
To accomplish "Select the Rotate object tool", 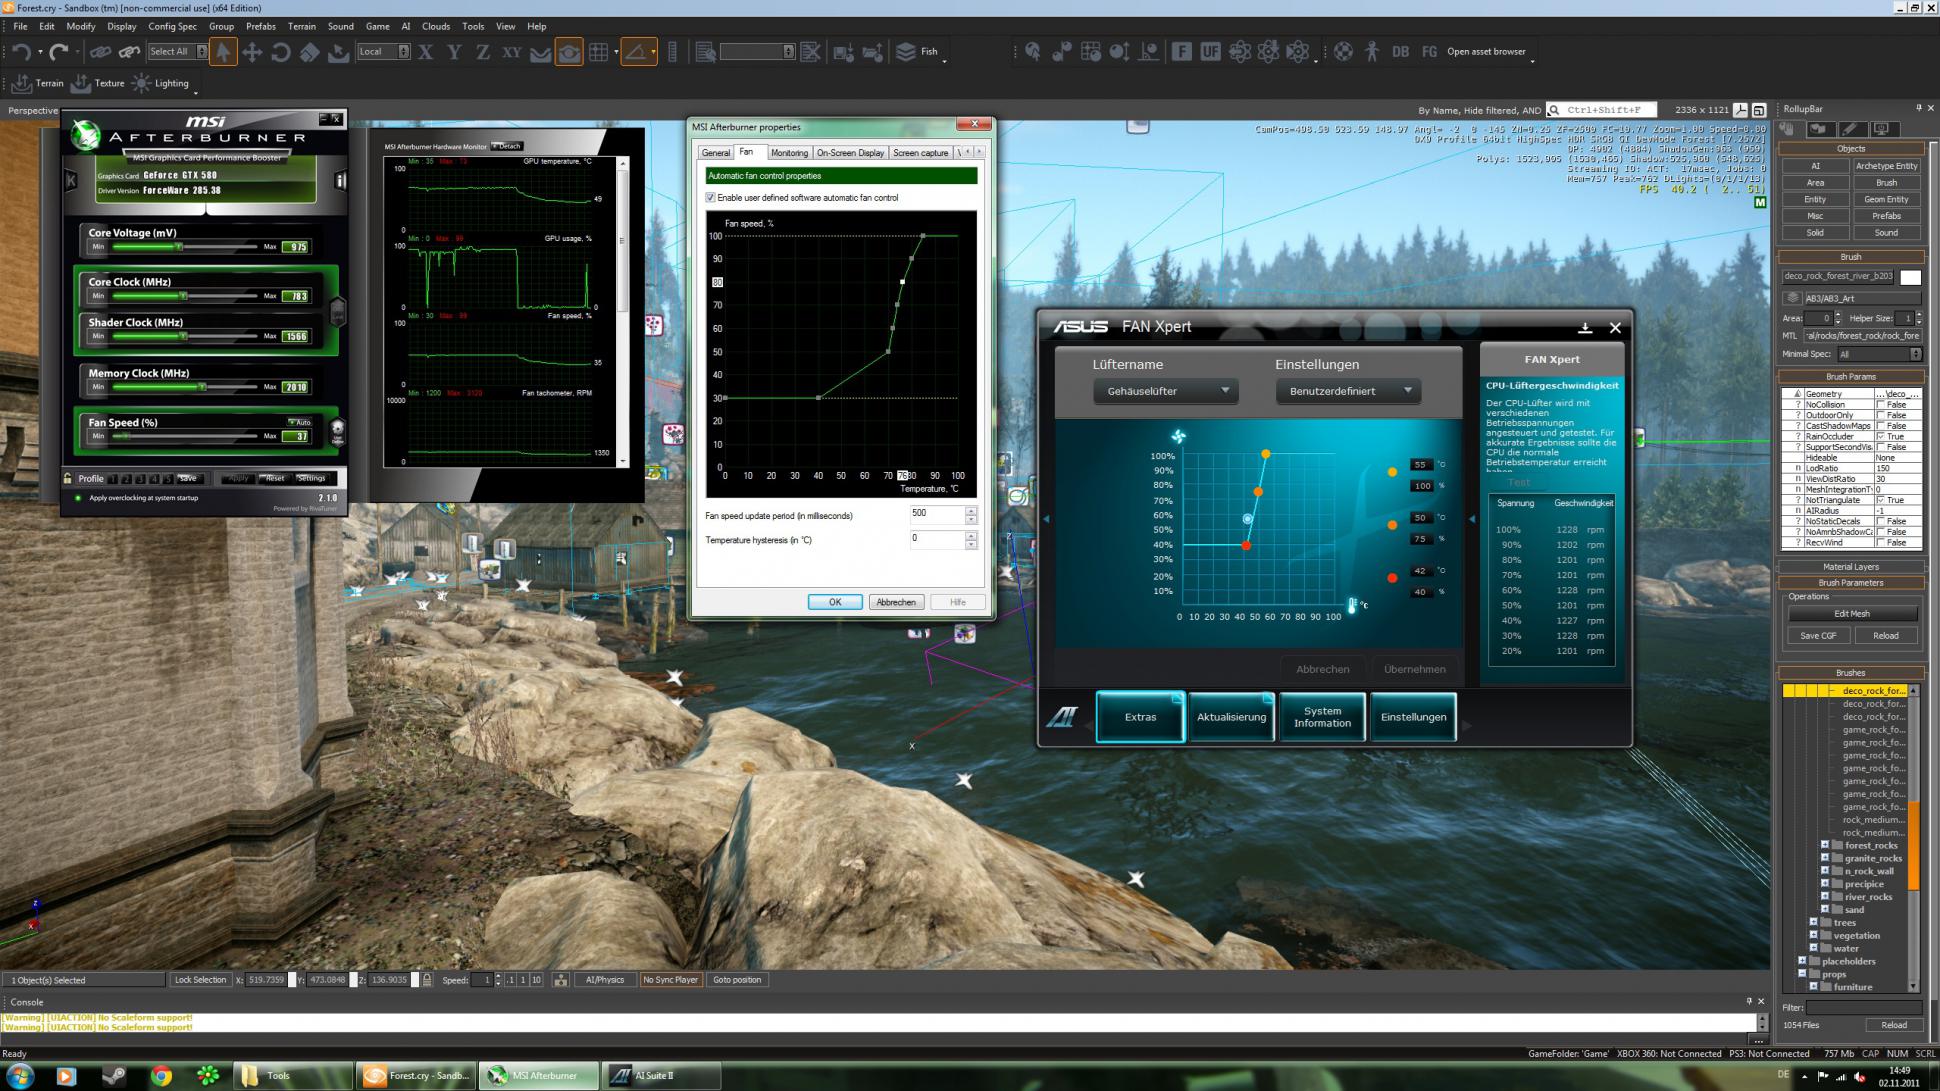I will [281, 52].
